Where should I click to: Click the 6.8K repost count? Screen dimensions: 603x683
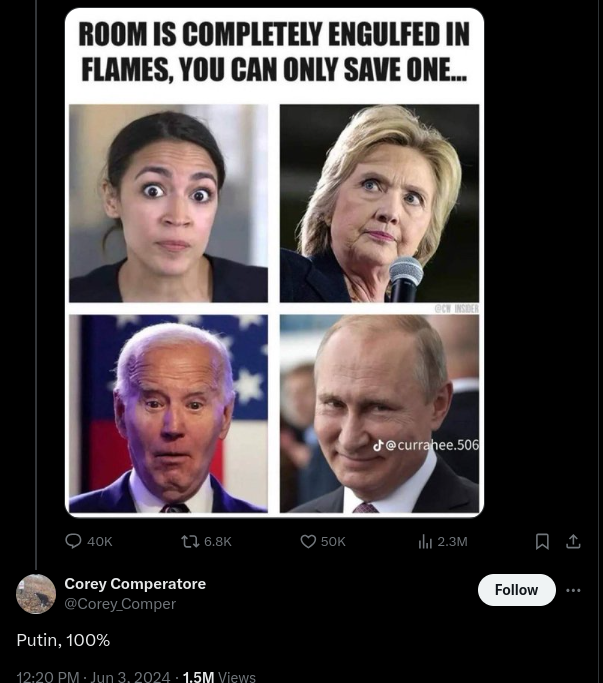217,541
